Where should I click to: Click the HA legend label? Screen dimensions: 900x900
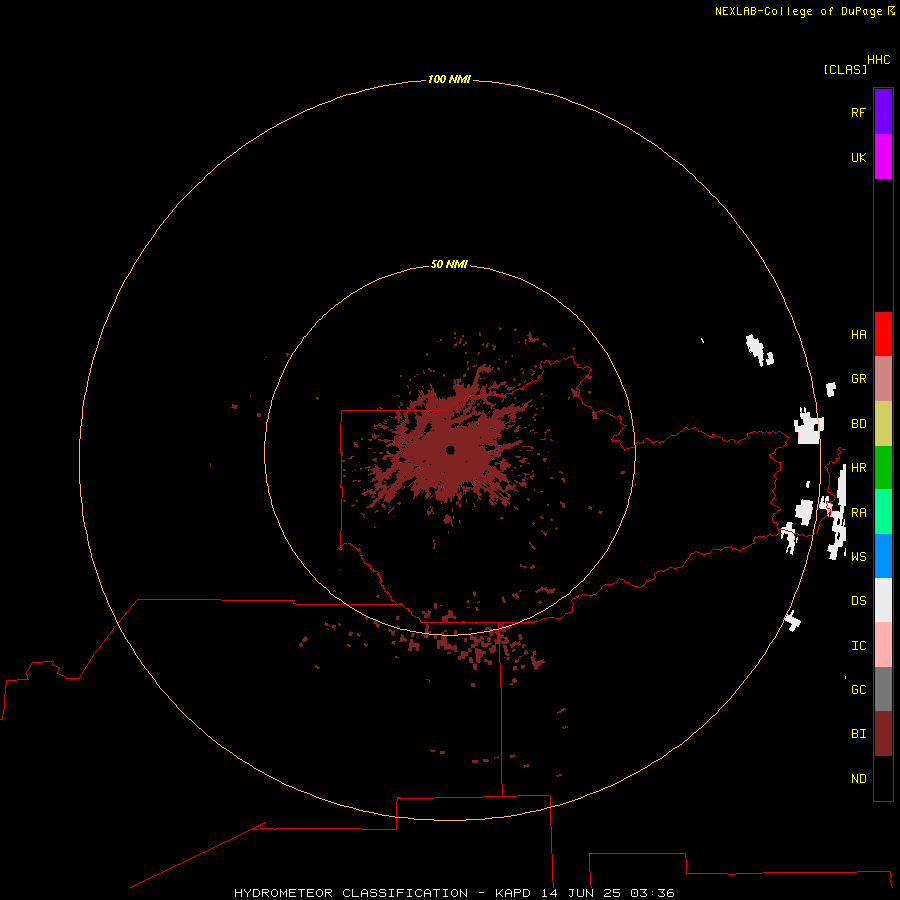coord(858,335)
